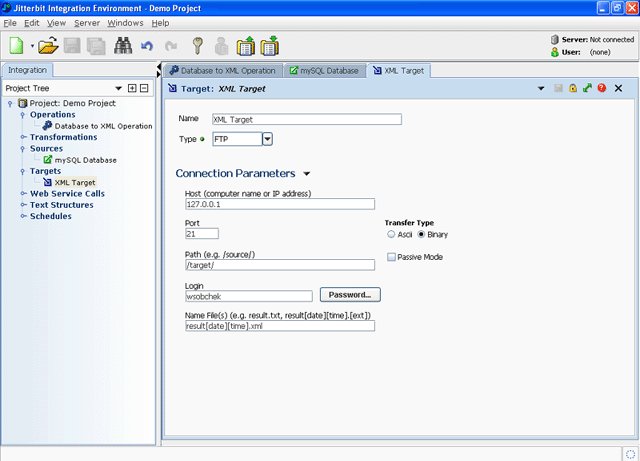Image resolution: width=640 pixels, height=461 pixels.
Task: Click the binoculars search icon
Action: (x=123, y=46)
